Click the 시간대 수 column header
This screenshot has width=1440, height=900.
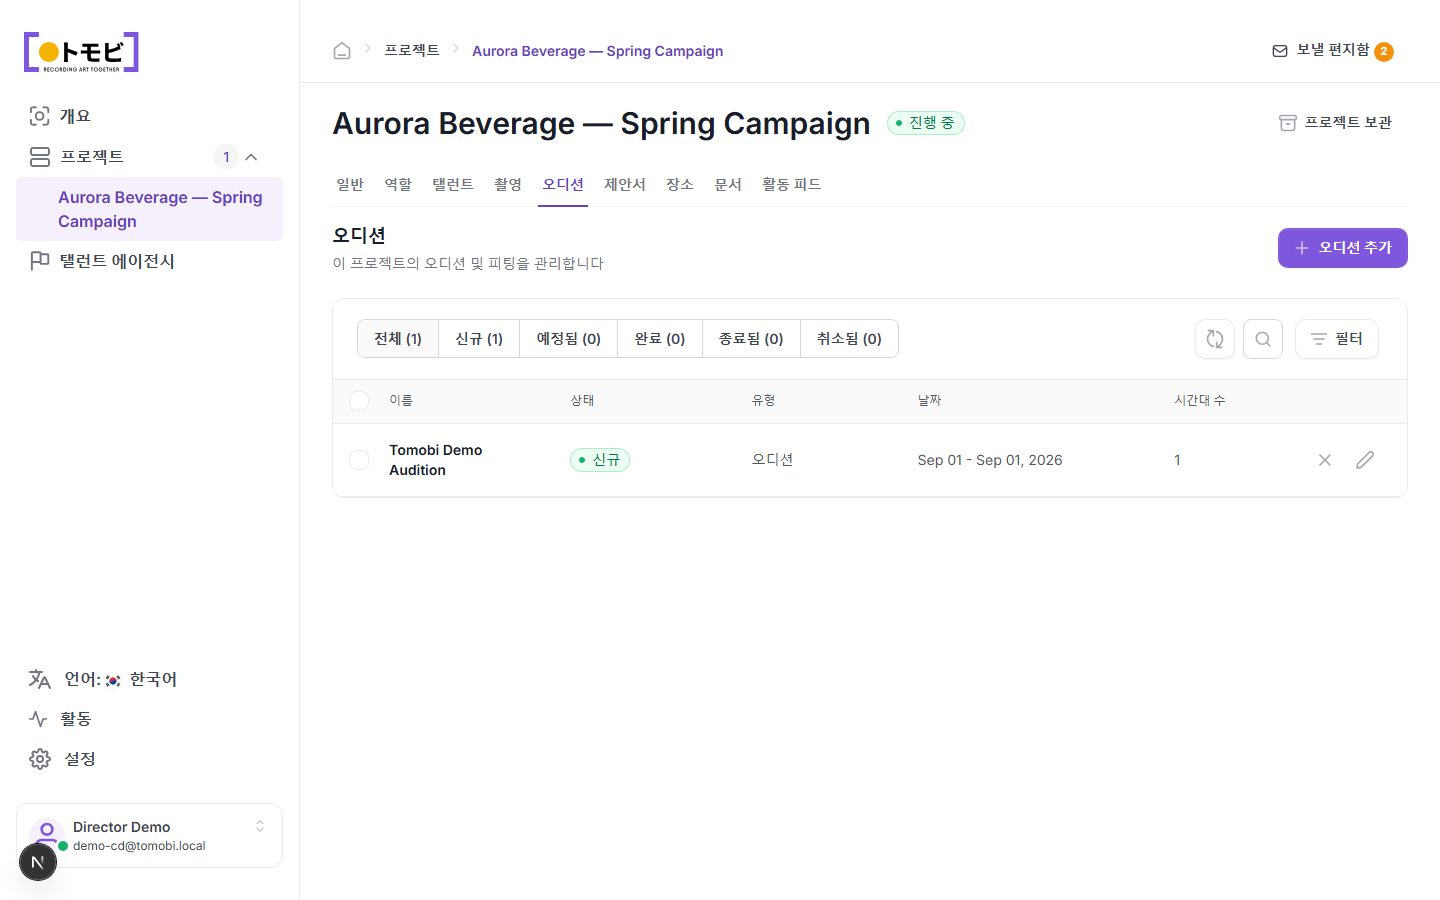click(x=1199, y=400)
